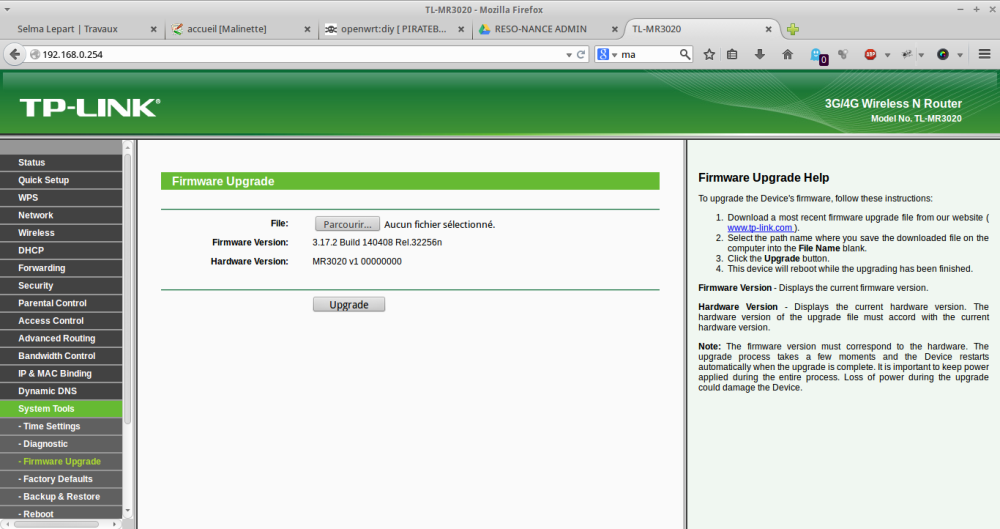Expand the URL history dropdown arrow
Viewport: 1000px width, 529px height.
[569, 56]
